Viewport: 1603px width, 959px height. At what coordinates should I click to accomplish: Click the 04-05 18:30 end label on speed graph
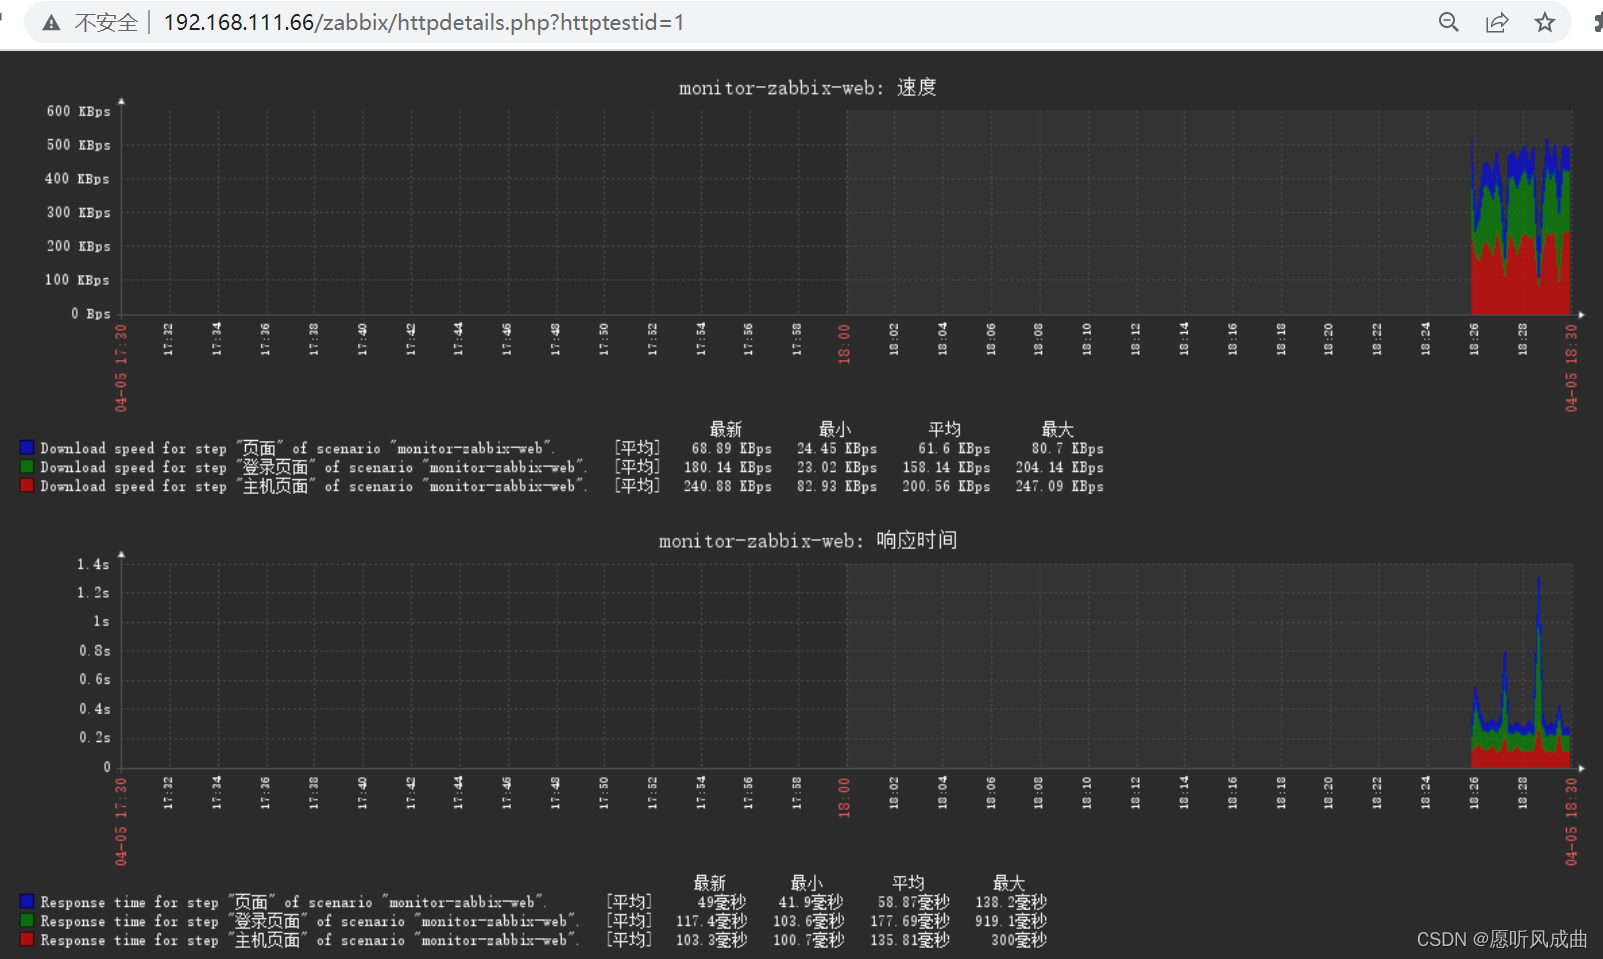(1571, 368)
